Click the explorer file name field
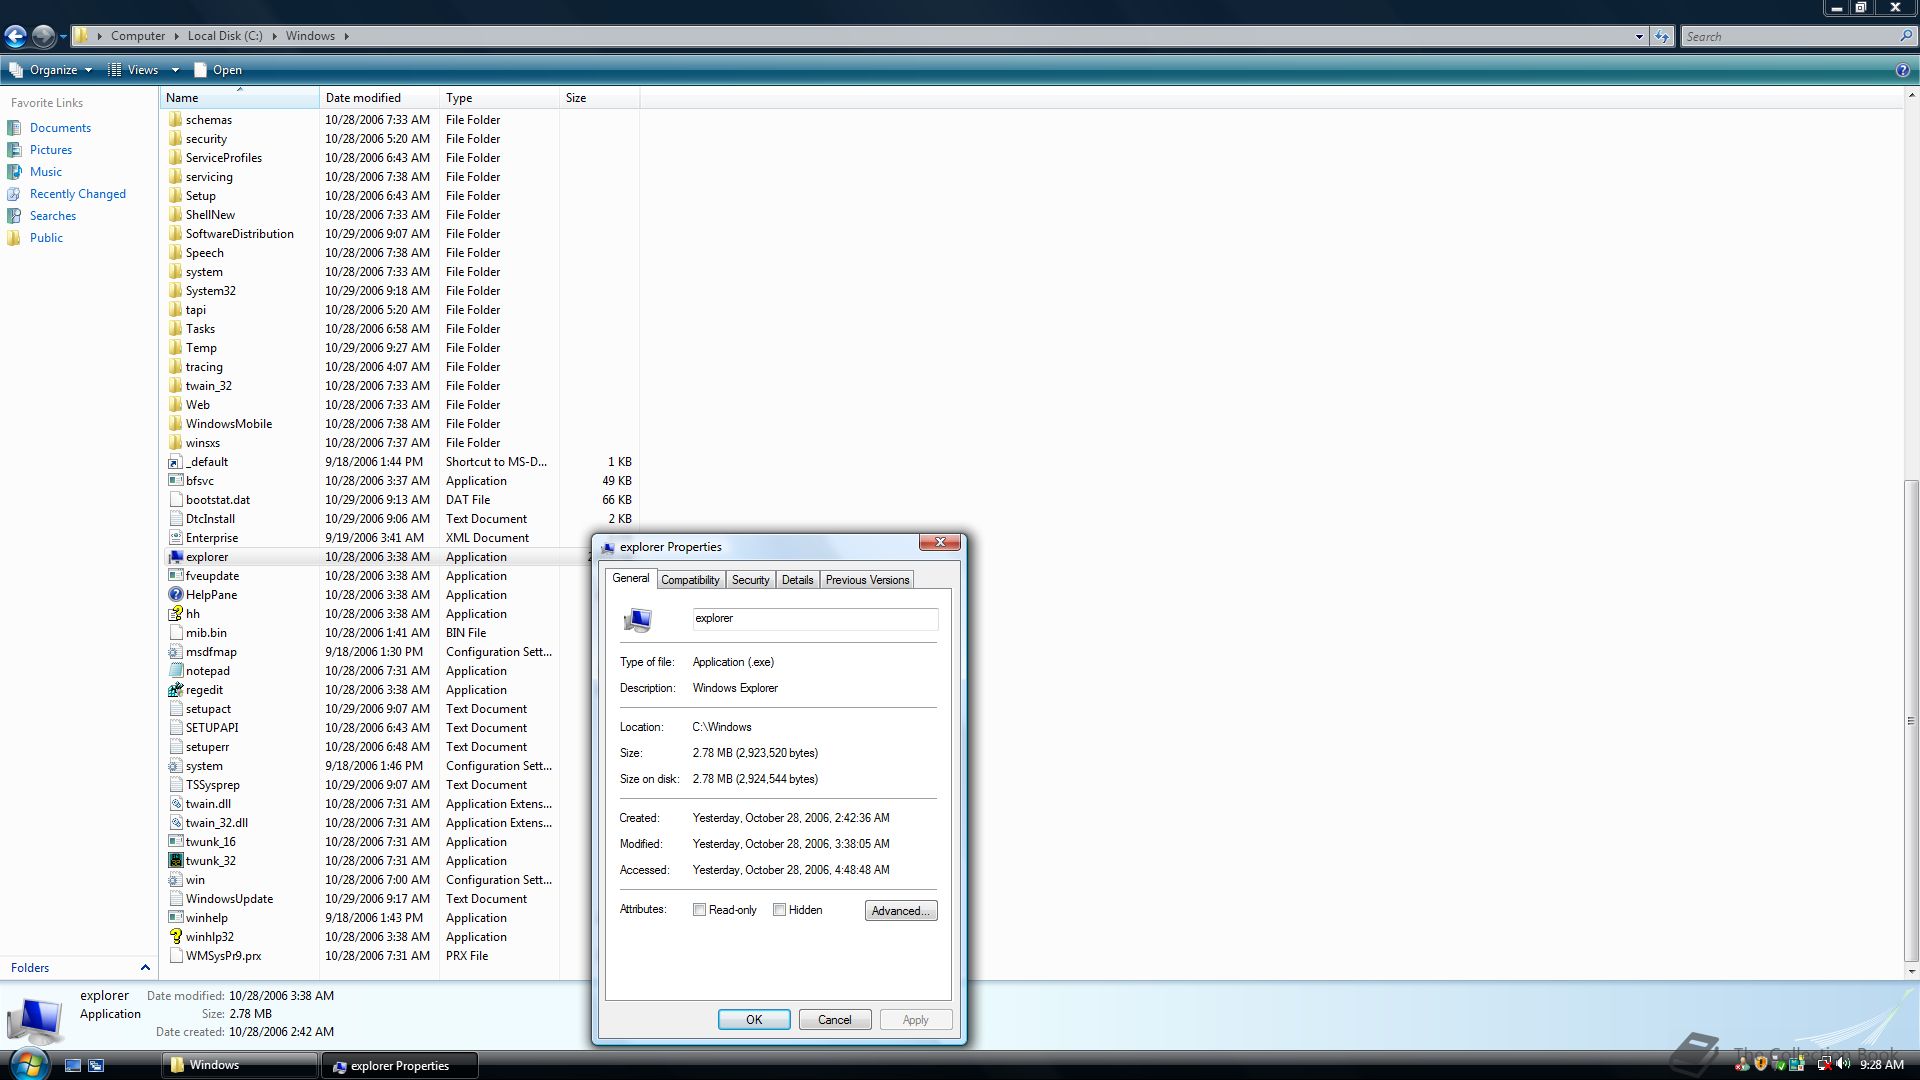The image size is (1920, 1080). pos(815,619)
